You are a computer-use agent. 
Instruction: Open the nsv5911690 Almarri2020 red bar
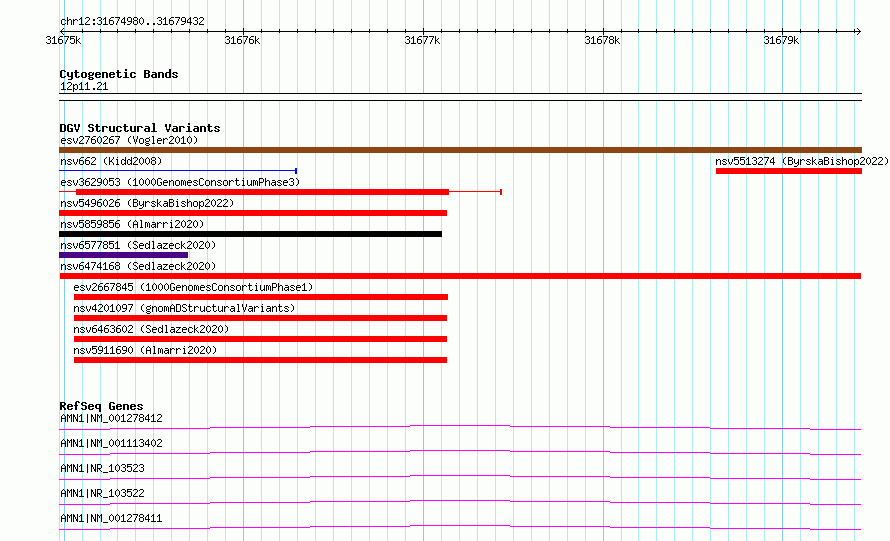(x=260, y=360)
